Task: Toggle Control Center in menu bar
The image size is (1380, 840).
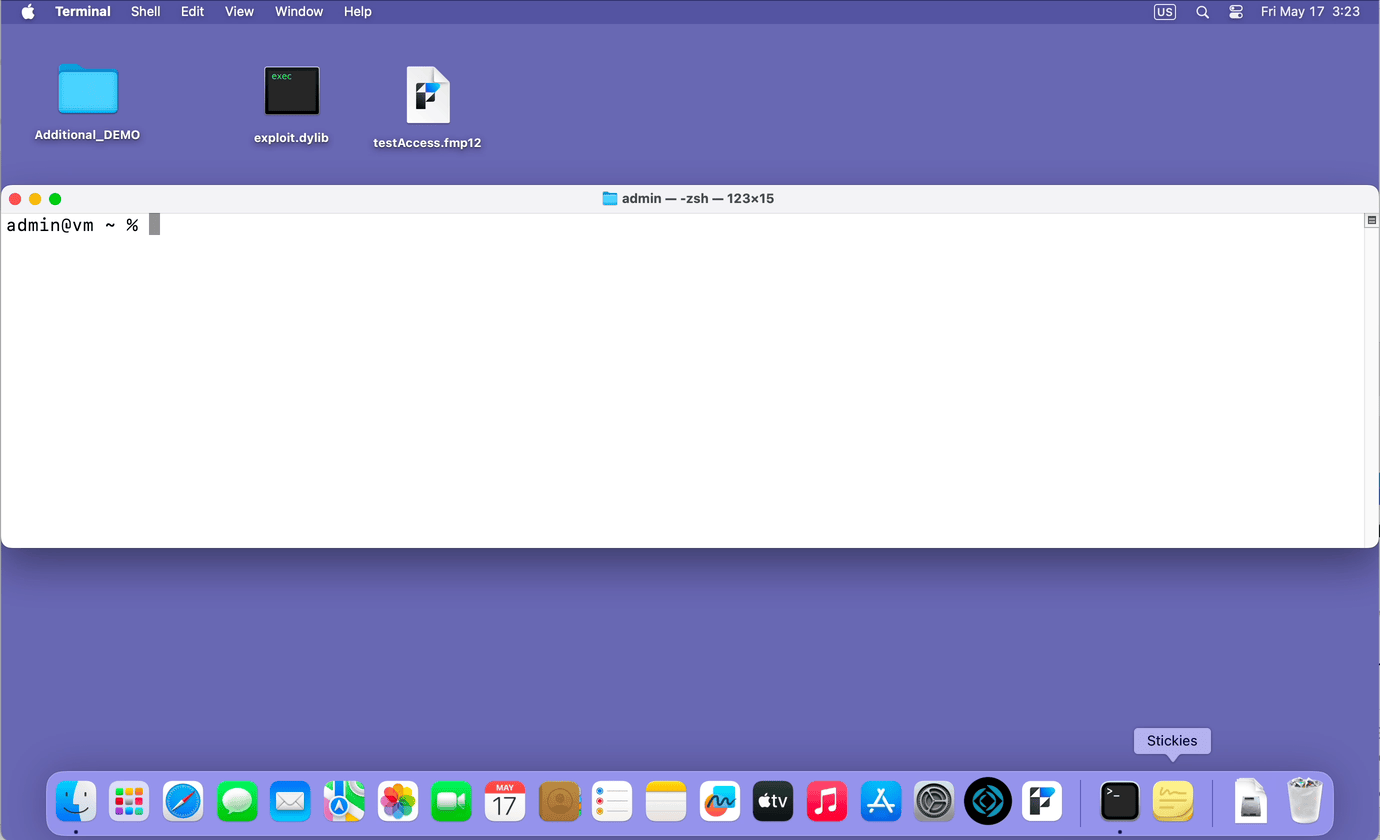Action: click(1236, 12)
